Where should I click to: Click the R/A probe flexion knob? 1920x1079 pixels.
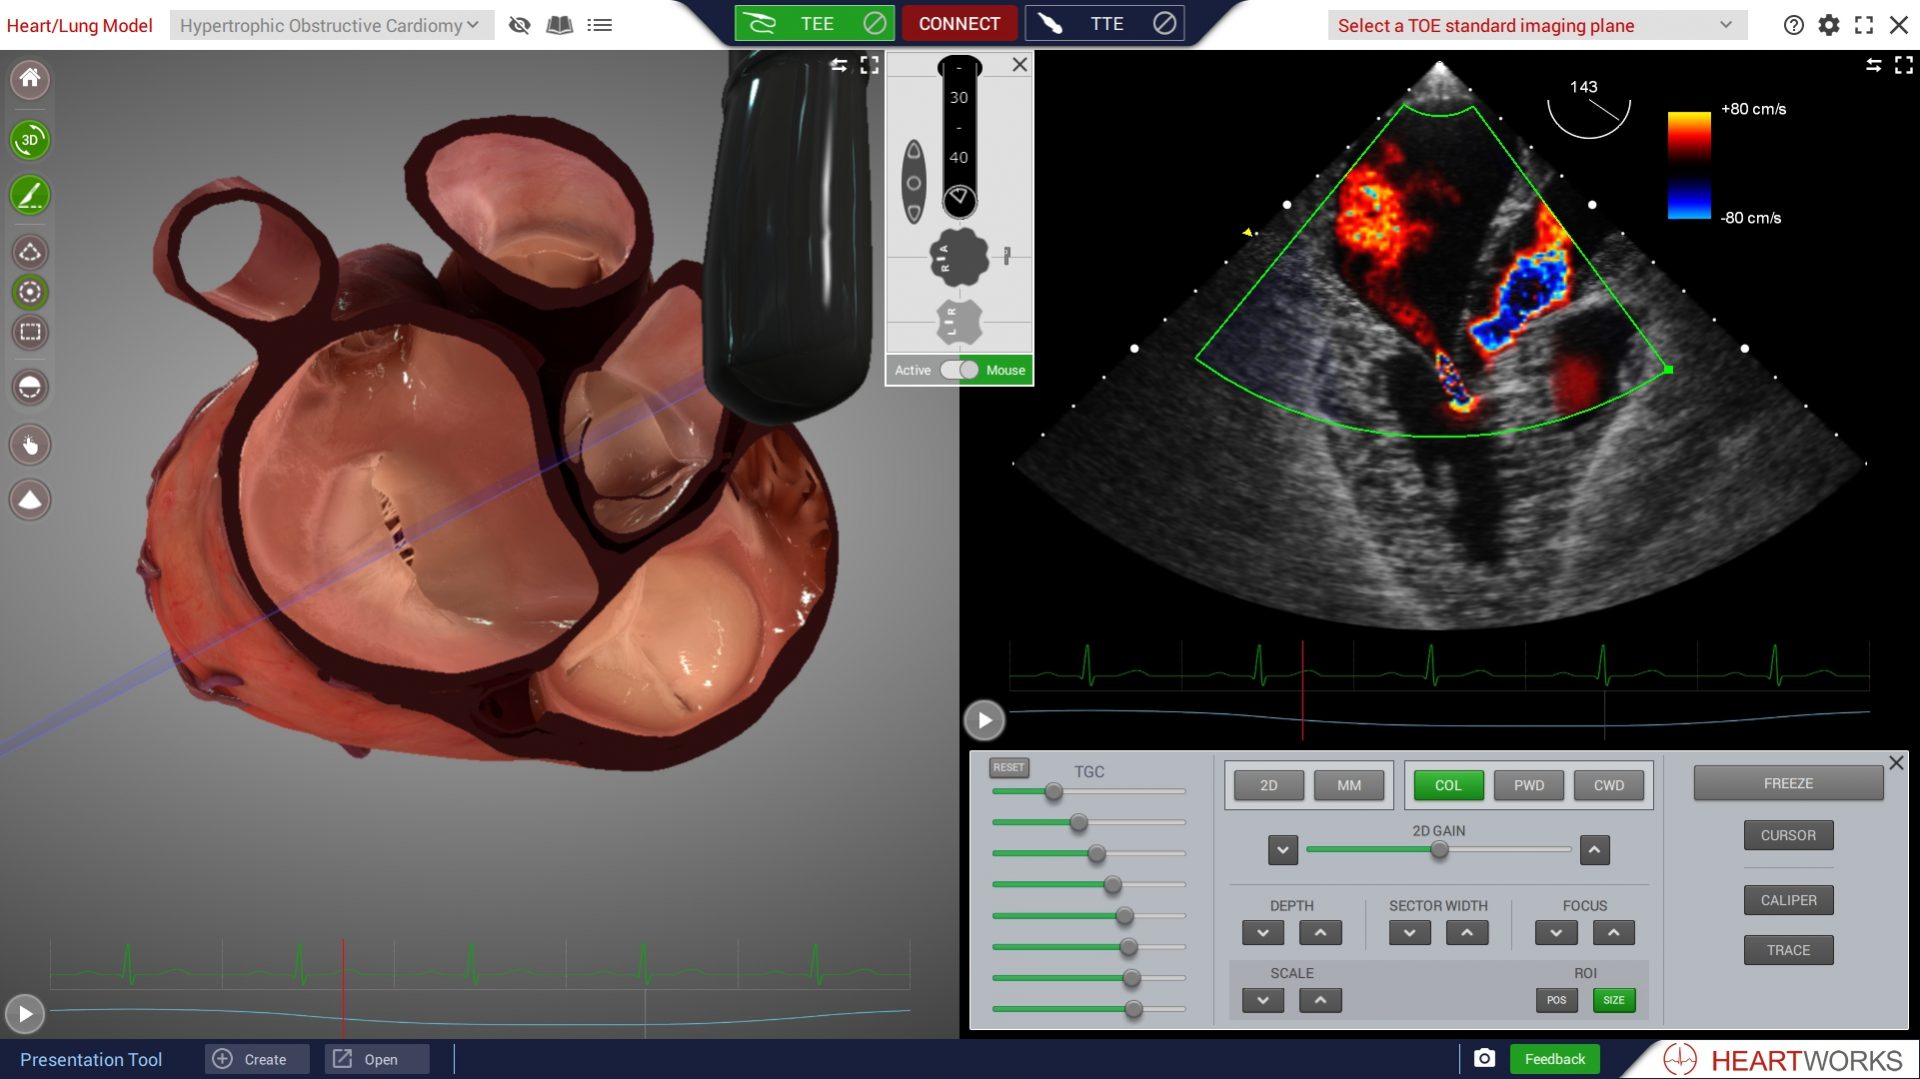click(959, 257)
